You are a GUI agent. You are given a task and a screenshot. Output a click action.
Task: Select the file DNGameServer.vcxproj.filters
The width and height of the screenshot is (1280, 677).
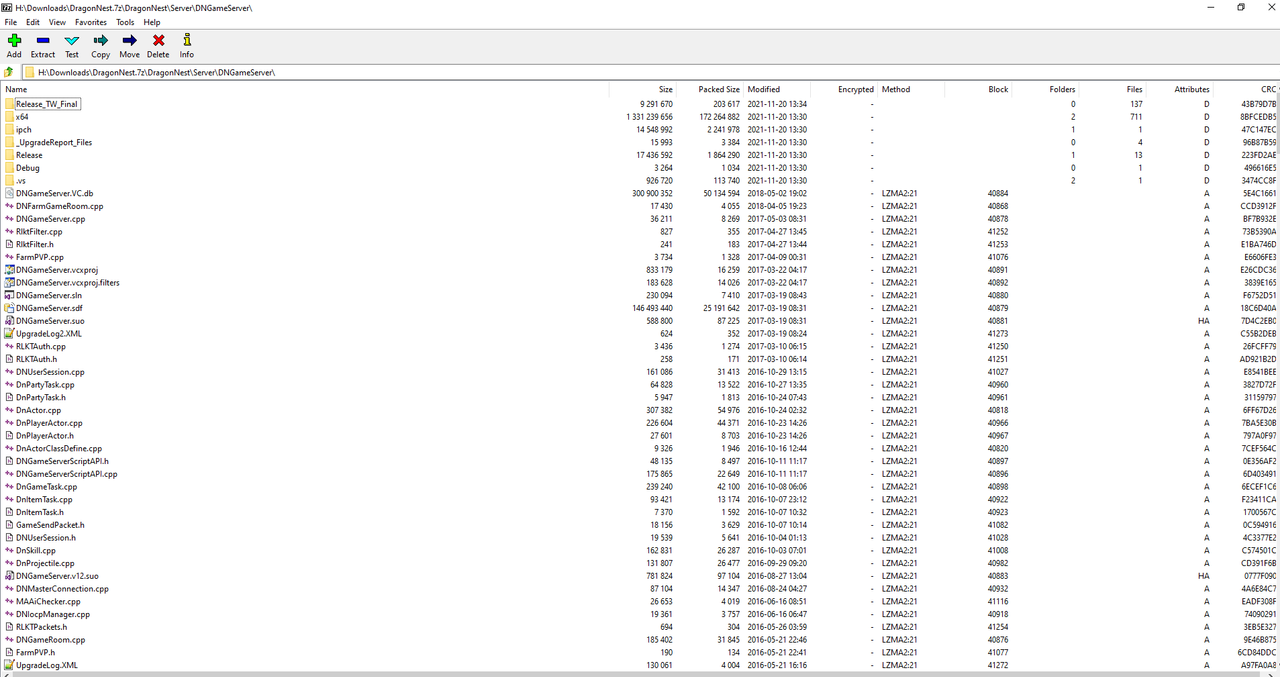tap(67, 283)
